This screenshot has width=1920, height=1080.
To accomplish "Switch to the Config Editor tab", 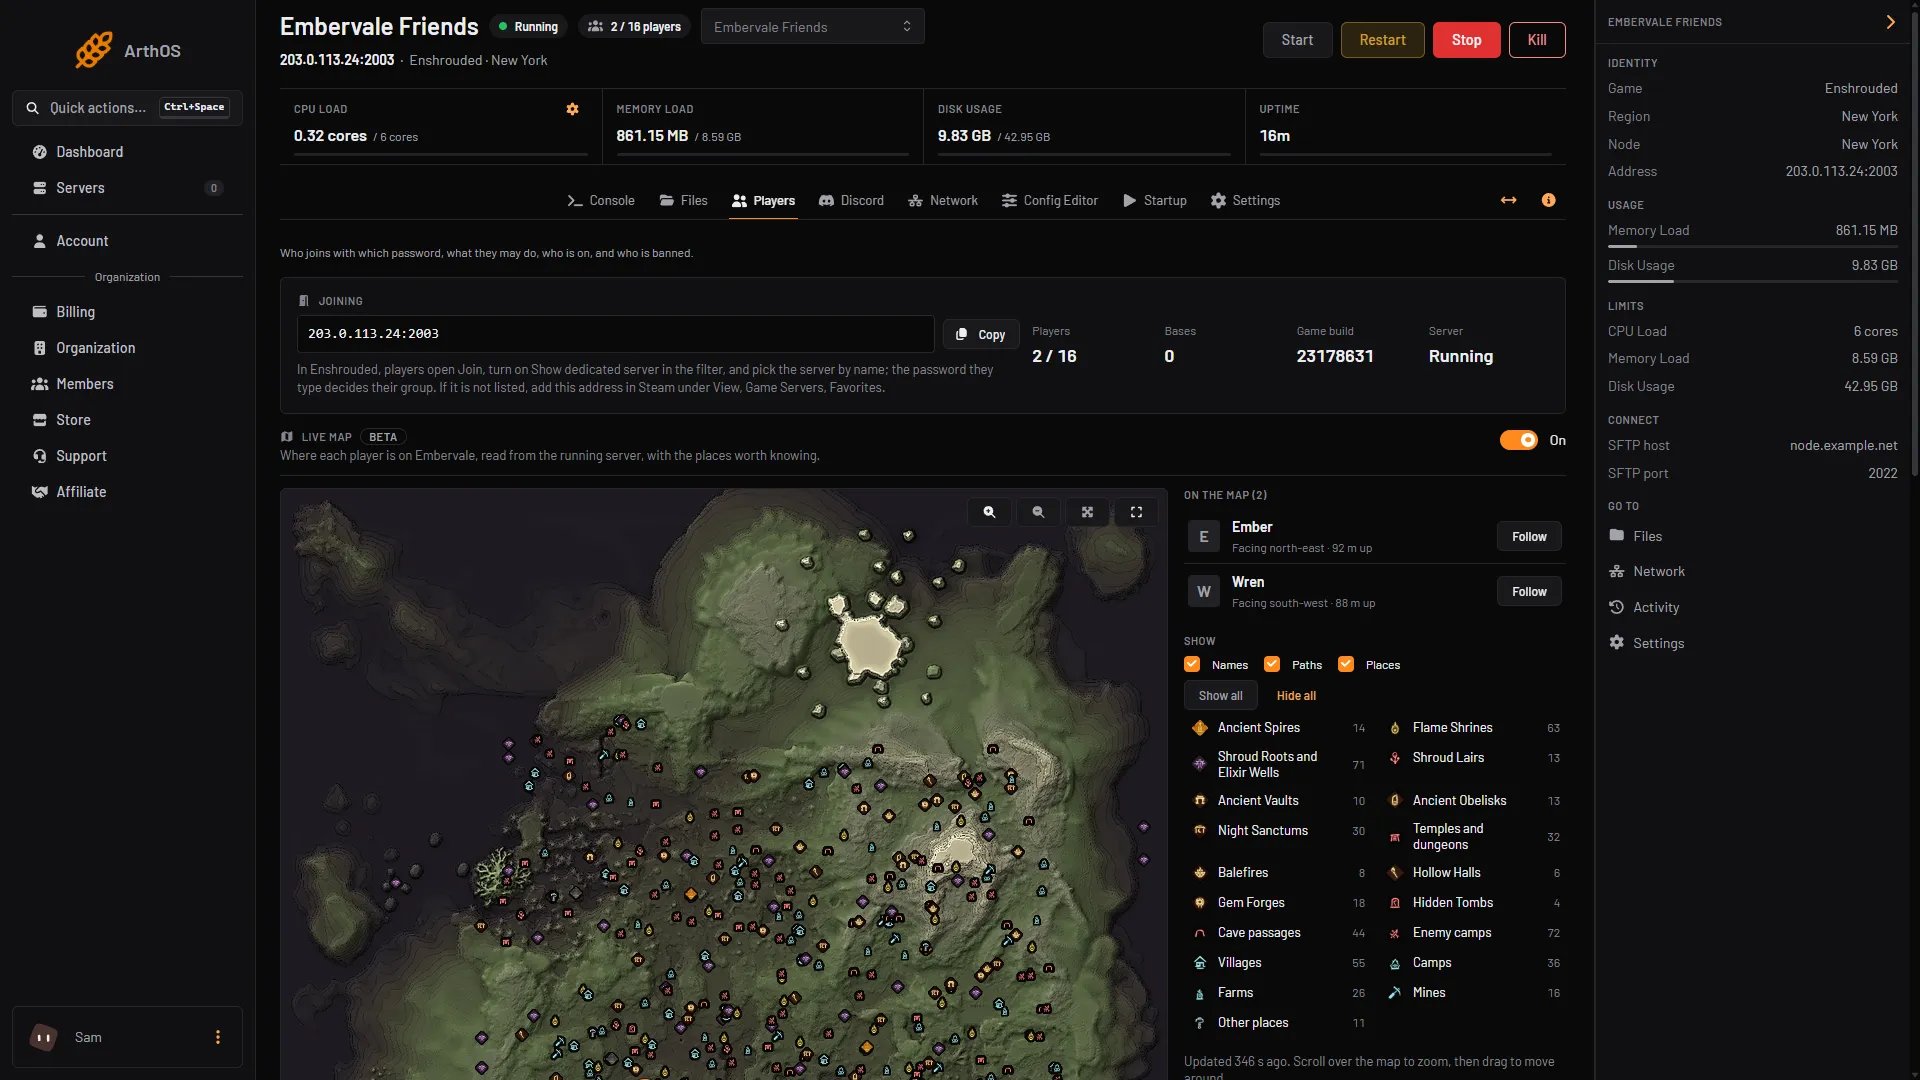I will [1050, 201].
